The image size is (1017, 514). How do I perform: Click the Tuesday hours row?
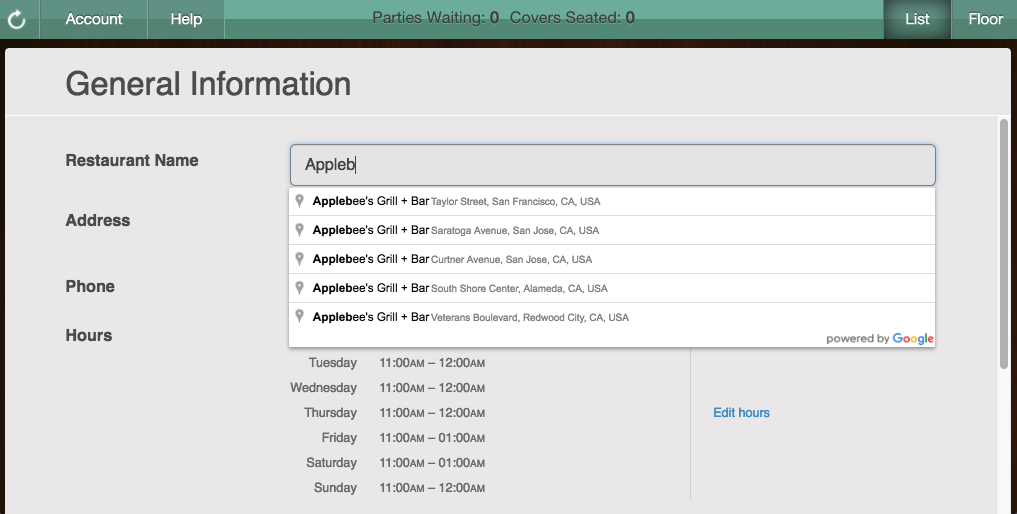[396, 363]
